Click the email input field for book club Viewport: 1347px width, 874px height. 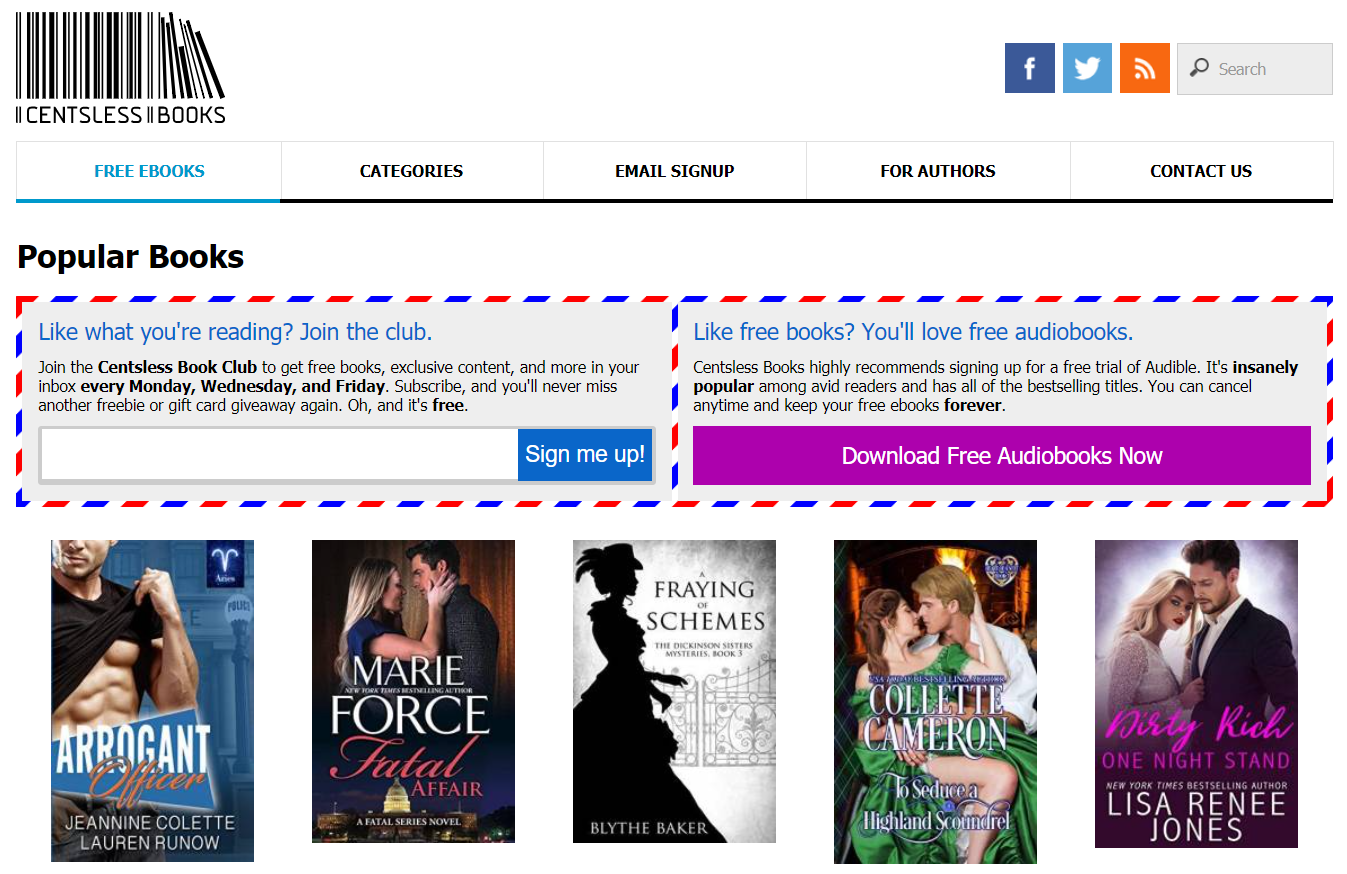[279, 455]
